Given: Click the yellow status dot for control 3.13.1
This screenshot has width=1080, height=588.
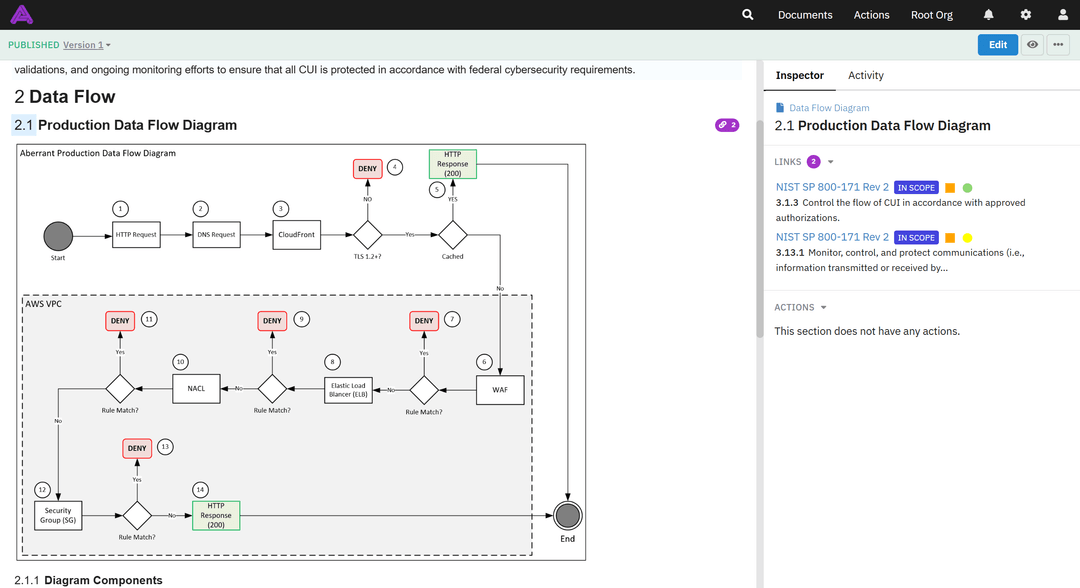Looking at the screenshot, I should click(x=967, y=238).
